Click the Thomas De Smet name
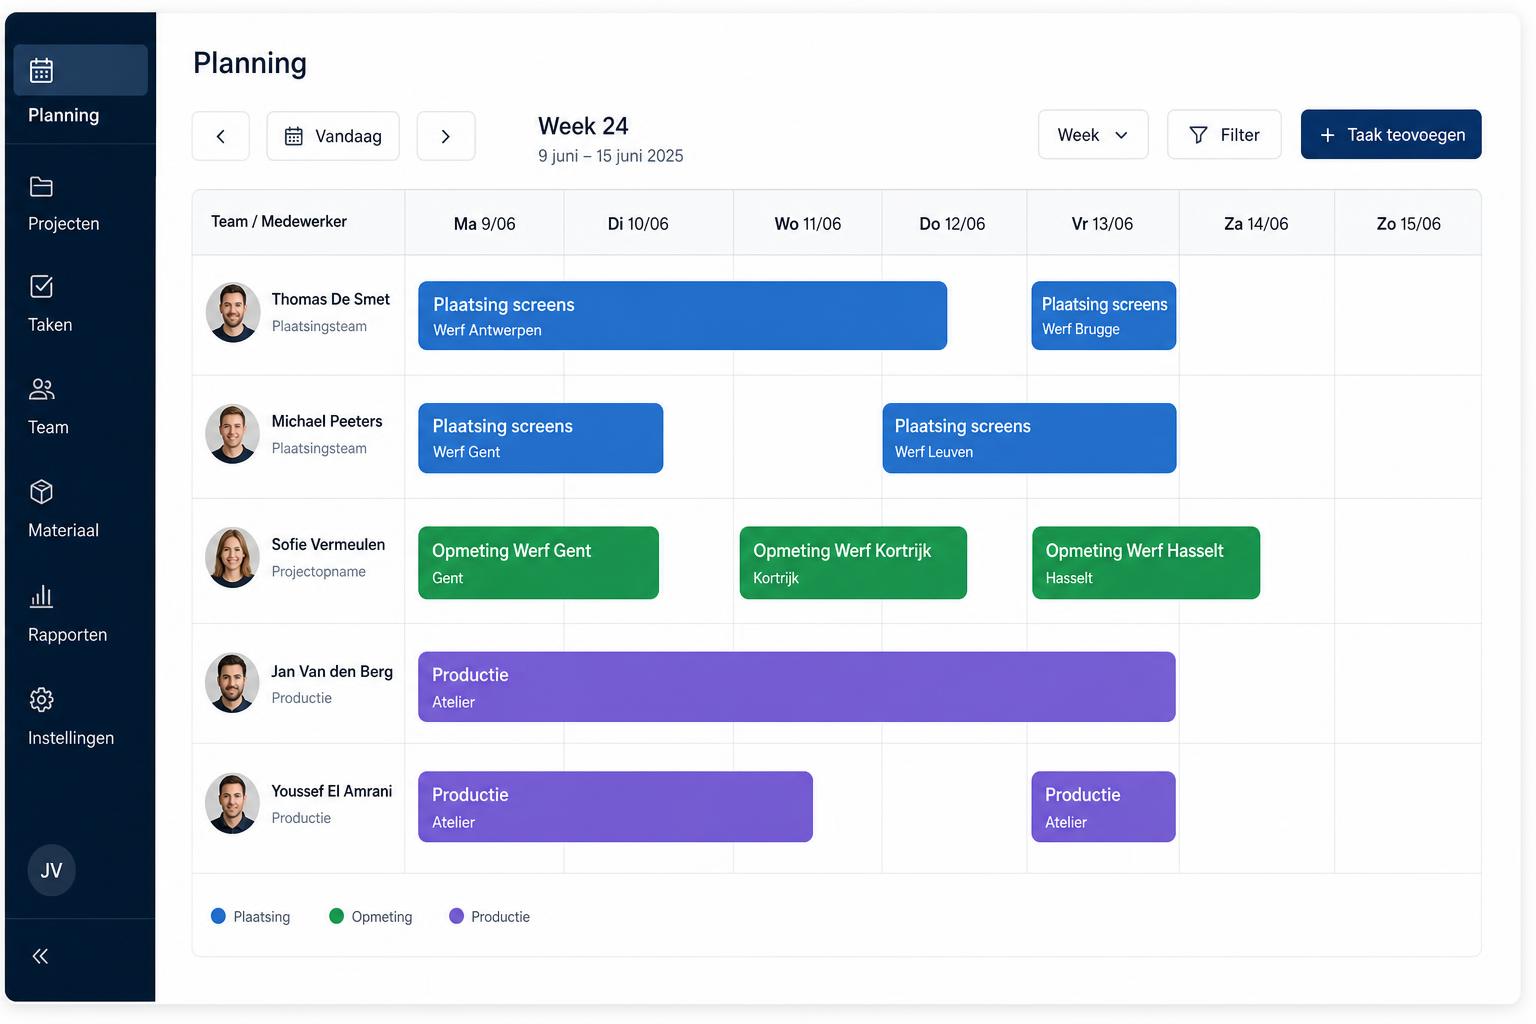 pos(330,299)
